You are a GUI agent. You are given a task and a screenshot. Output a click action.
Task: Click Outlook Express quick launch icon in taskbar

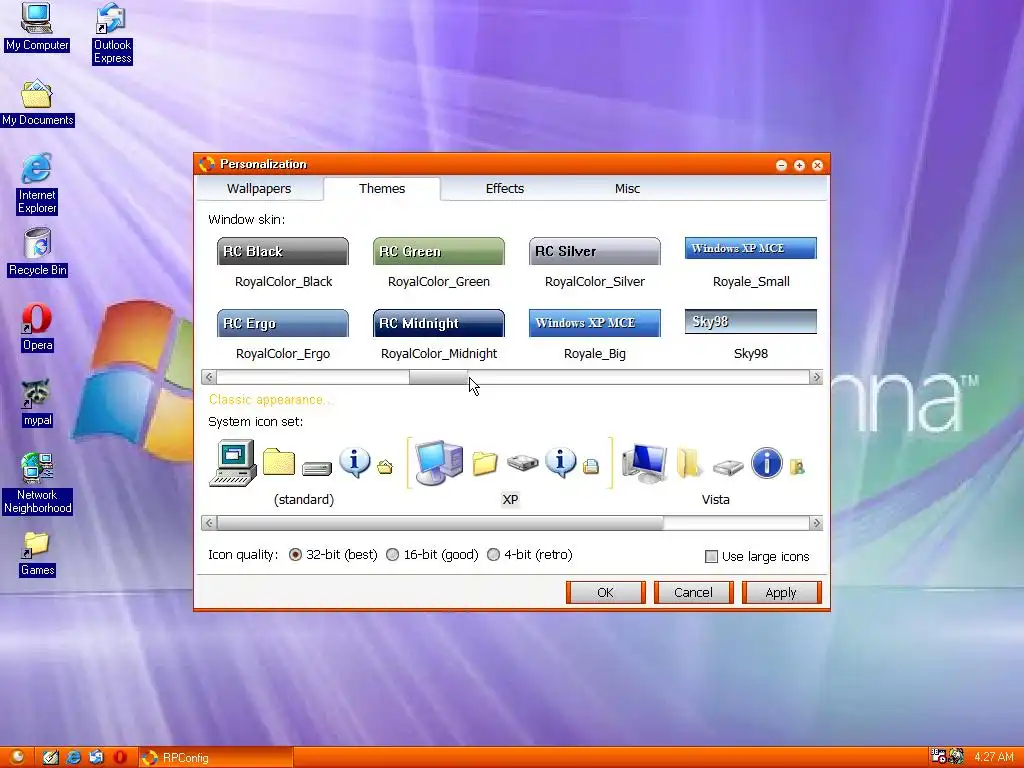coord(97,757)
